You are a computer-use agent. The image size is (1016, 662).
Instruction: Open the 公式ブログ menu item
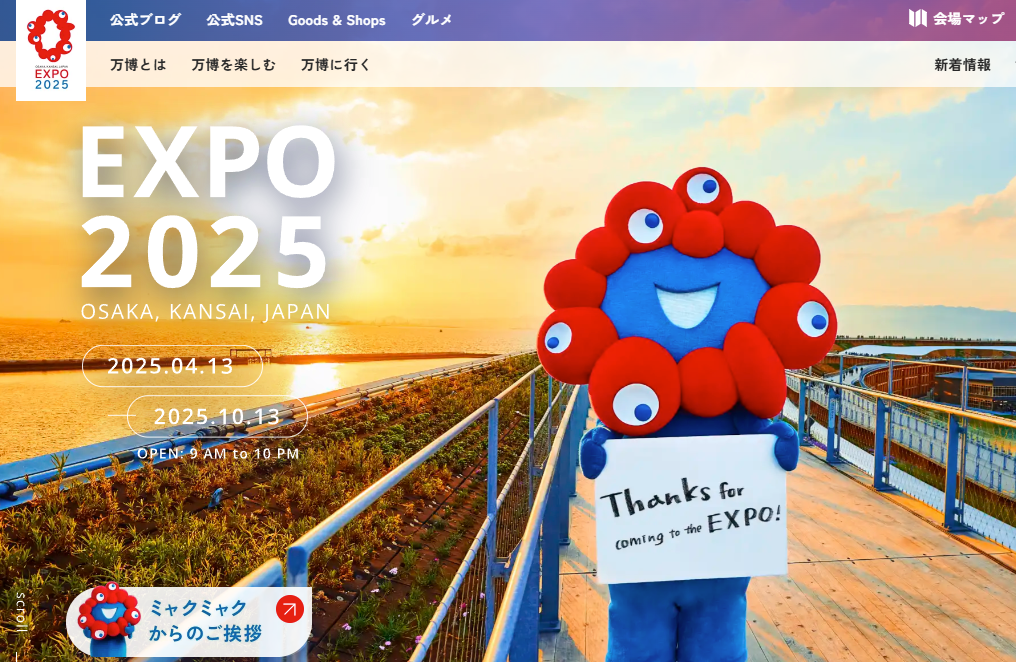146,20
